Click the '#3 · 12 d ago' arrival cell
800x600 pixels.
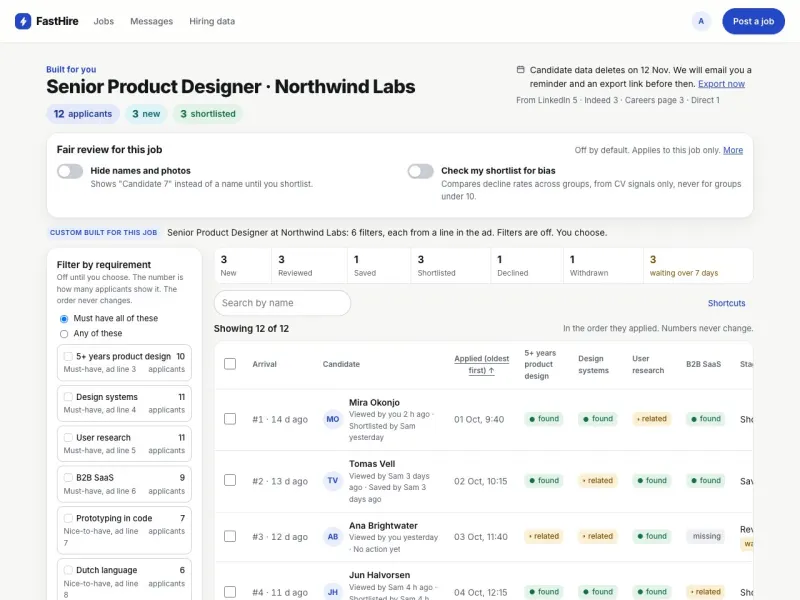280,537
